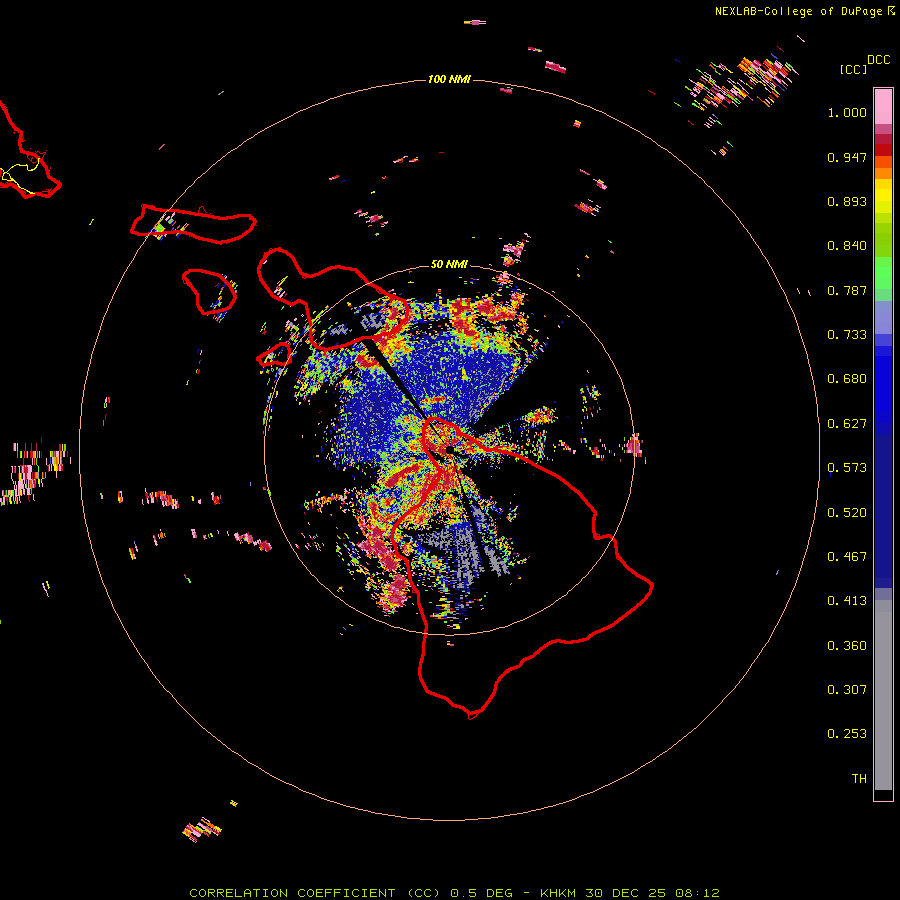Click the 0.680 scale value
This screenshot has width=900, height=900.
(x=847, y=379)
